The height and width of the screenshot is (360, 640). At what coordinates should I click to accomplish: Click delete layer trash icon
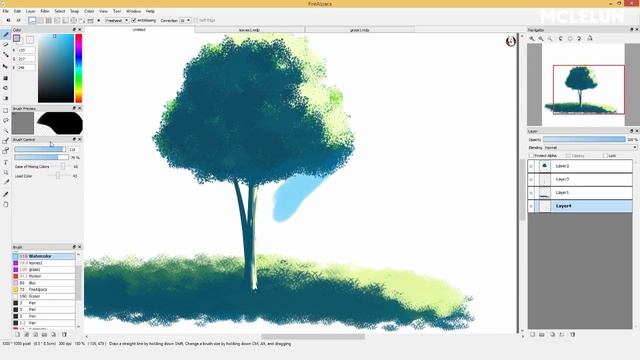pos(573,334)
